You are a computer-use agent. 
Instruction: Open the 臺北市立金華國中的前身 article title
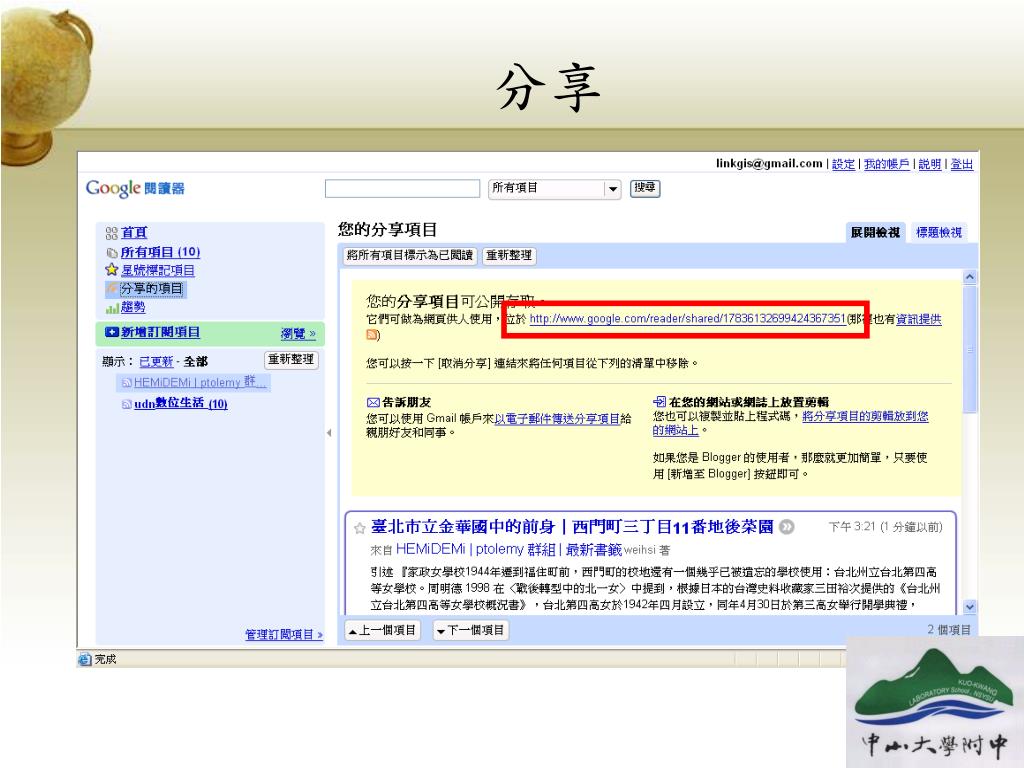(x=572, y=527)
